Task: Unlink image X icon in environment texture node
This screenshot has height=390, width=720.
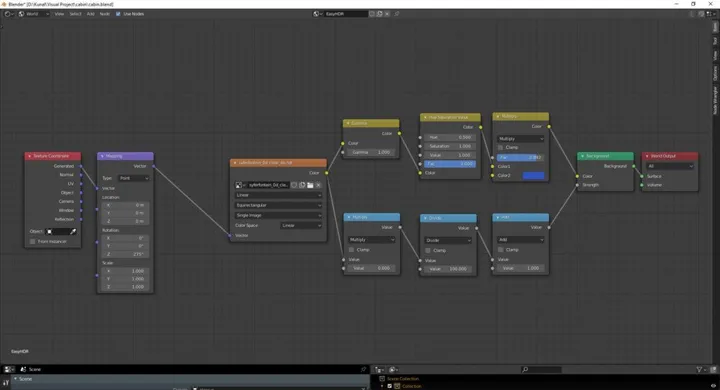Action: 318,185
